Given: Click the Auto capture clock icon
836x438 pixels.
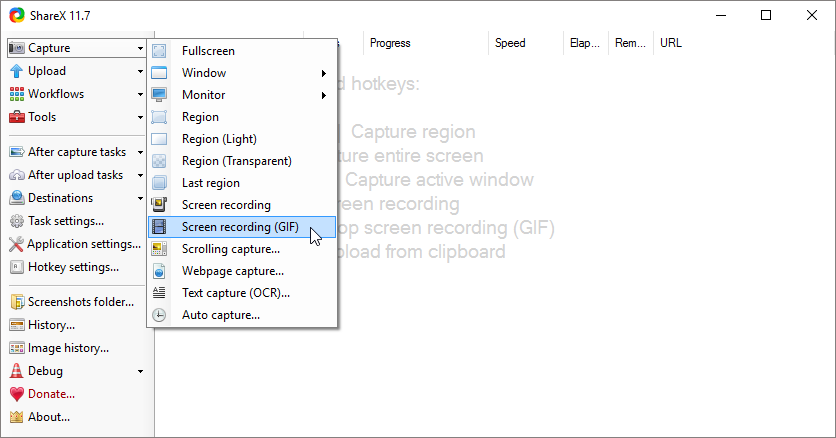Looking at the screenshot, I should tap(159, 315).
